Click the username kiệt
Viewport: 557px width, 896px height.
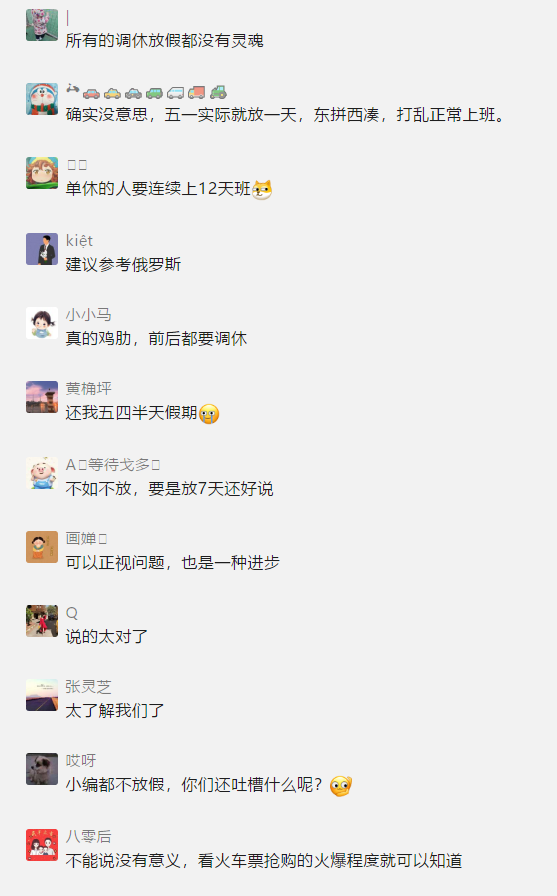79,241
